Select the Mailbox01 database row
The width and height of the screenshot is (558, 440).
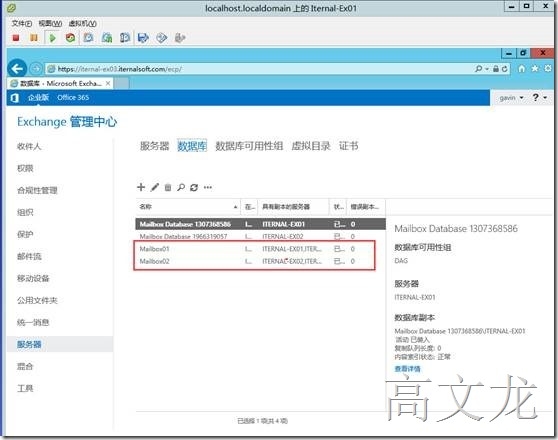[x=260, y=249]
